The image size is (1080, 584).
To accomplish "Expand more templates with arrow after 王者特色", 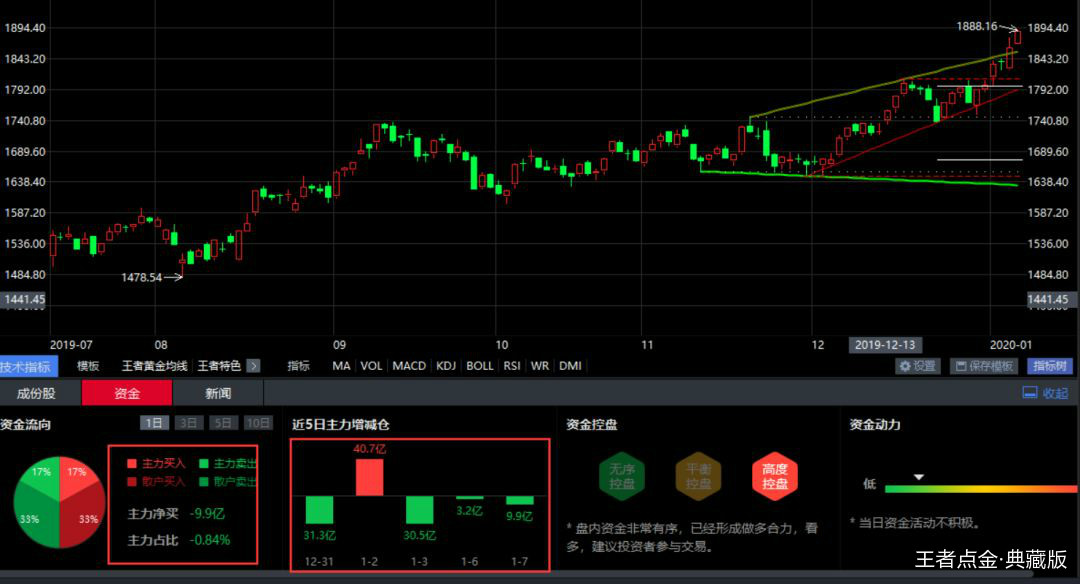I will point(253,366).
